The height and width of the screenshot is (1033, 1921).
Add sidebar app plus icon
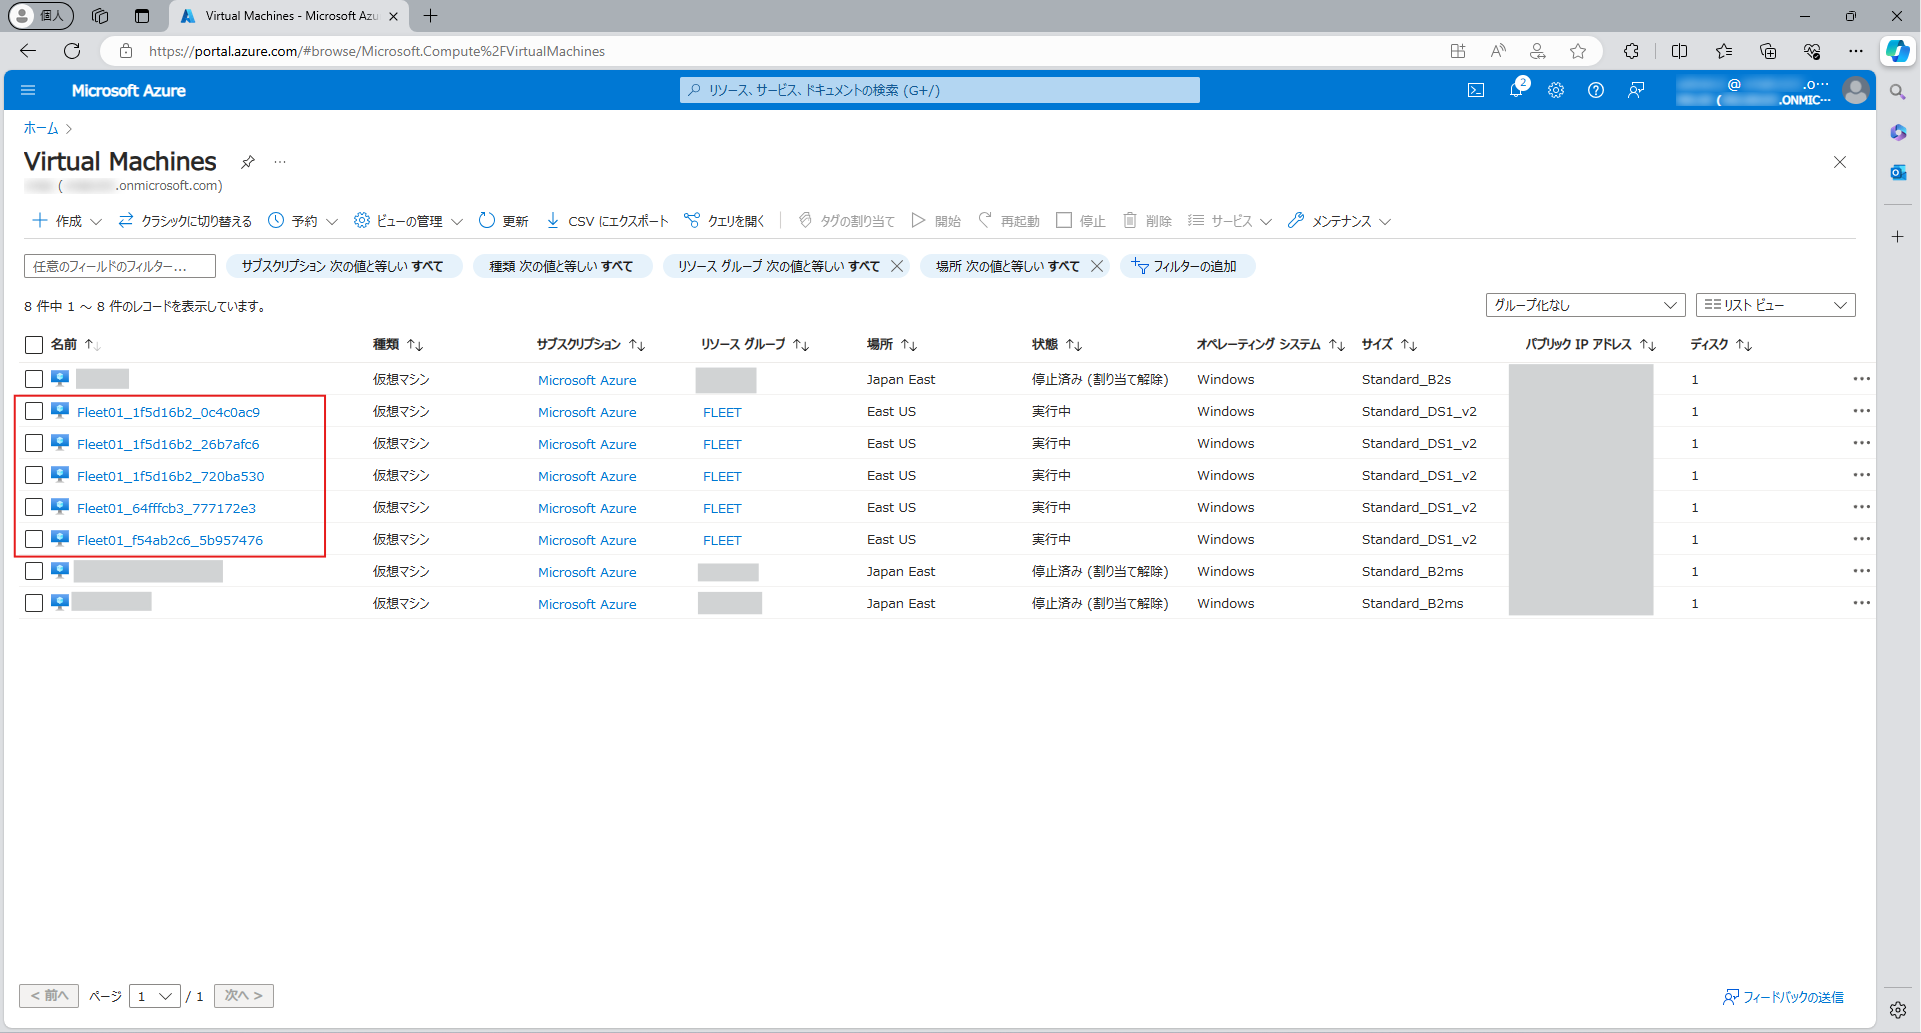(x=1898, y=237)
